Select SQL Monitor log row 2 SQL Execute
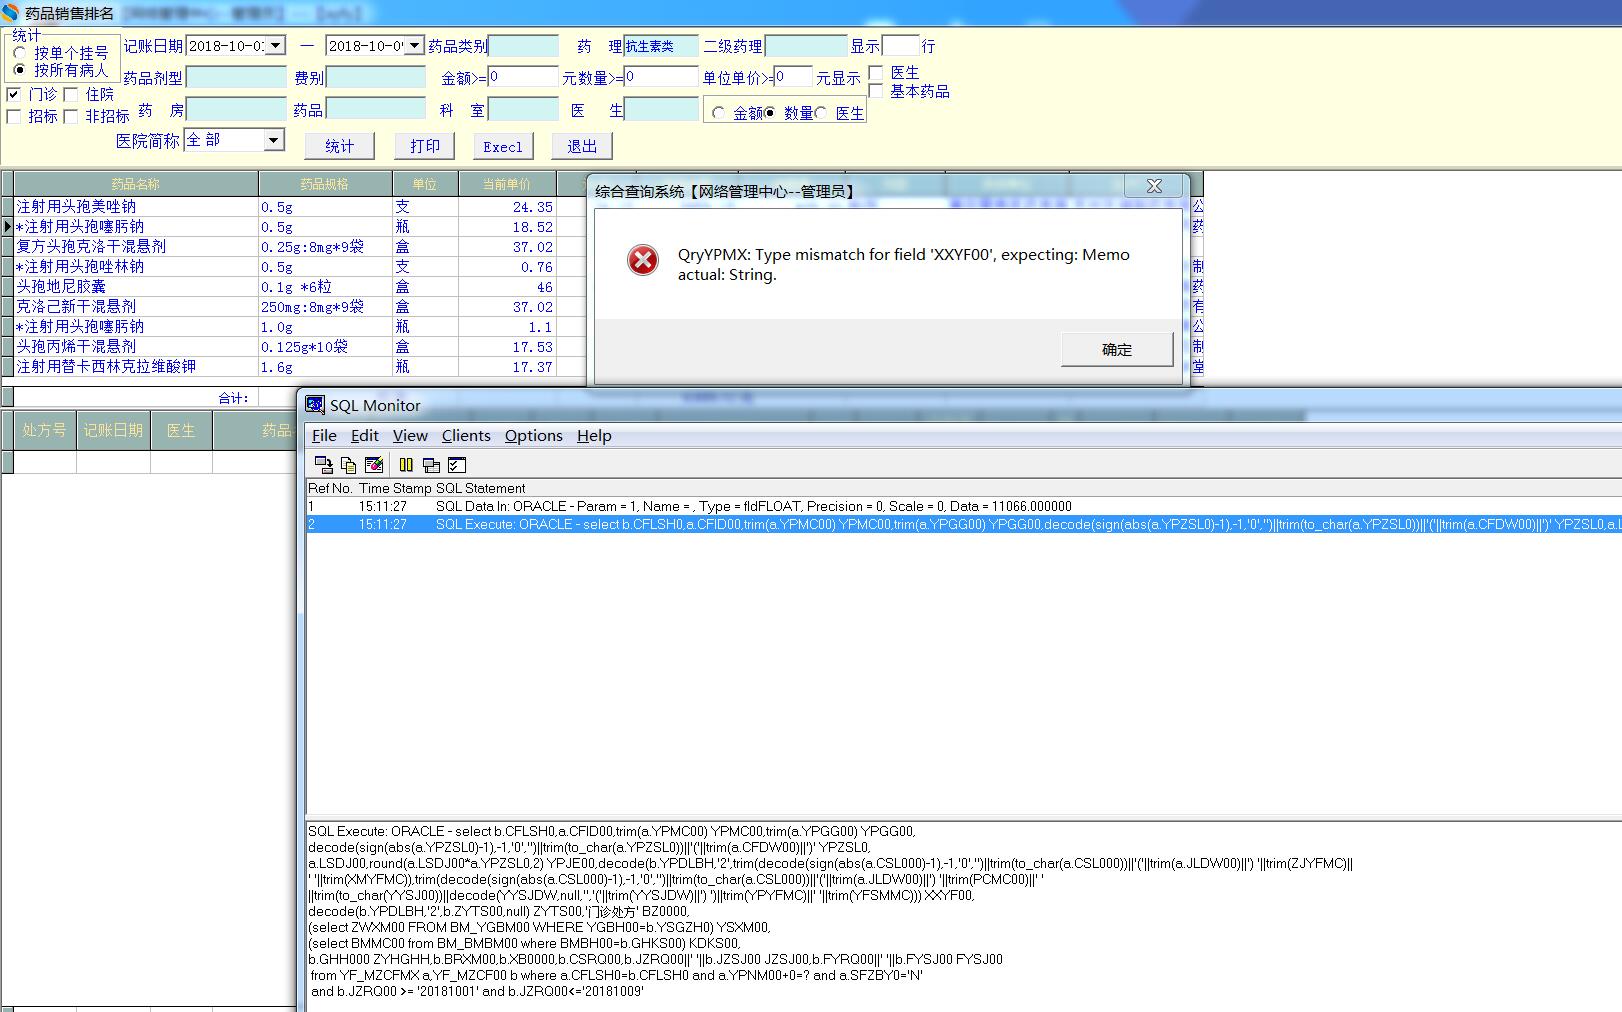This screenshot has width=1622, height=1012. (964, 524)
